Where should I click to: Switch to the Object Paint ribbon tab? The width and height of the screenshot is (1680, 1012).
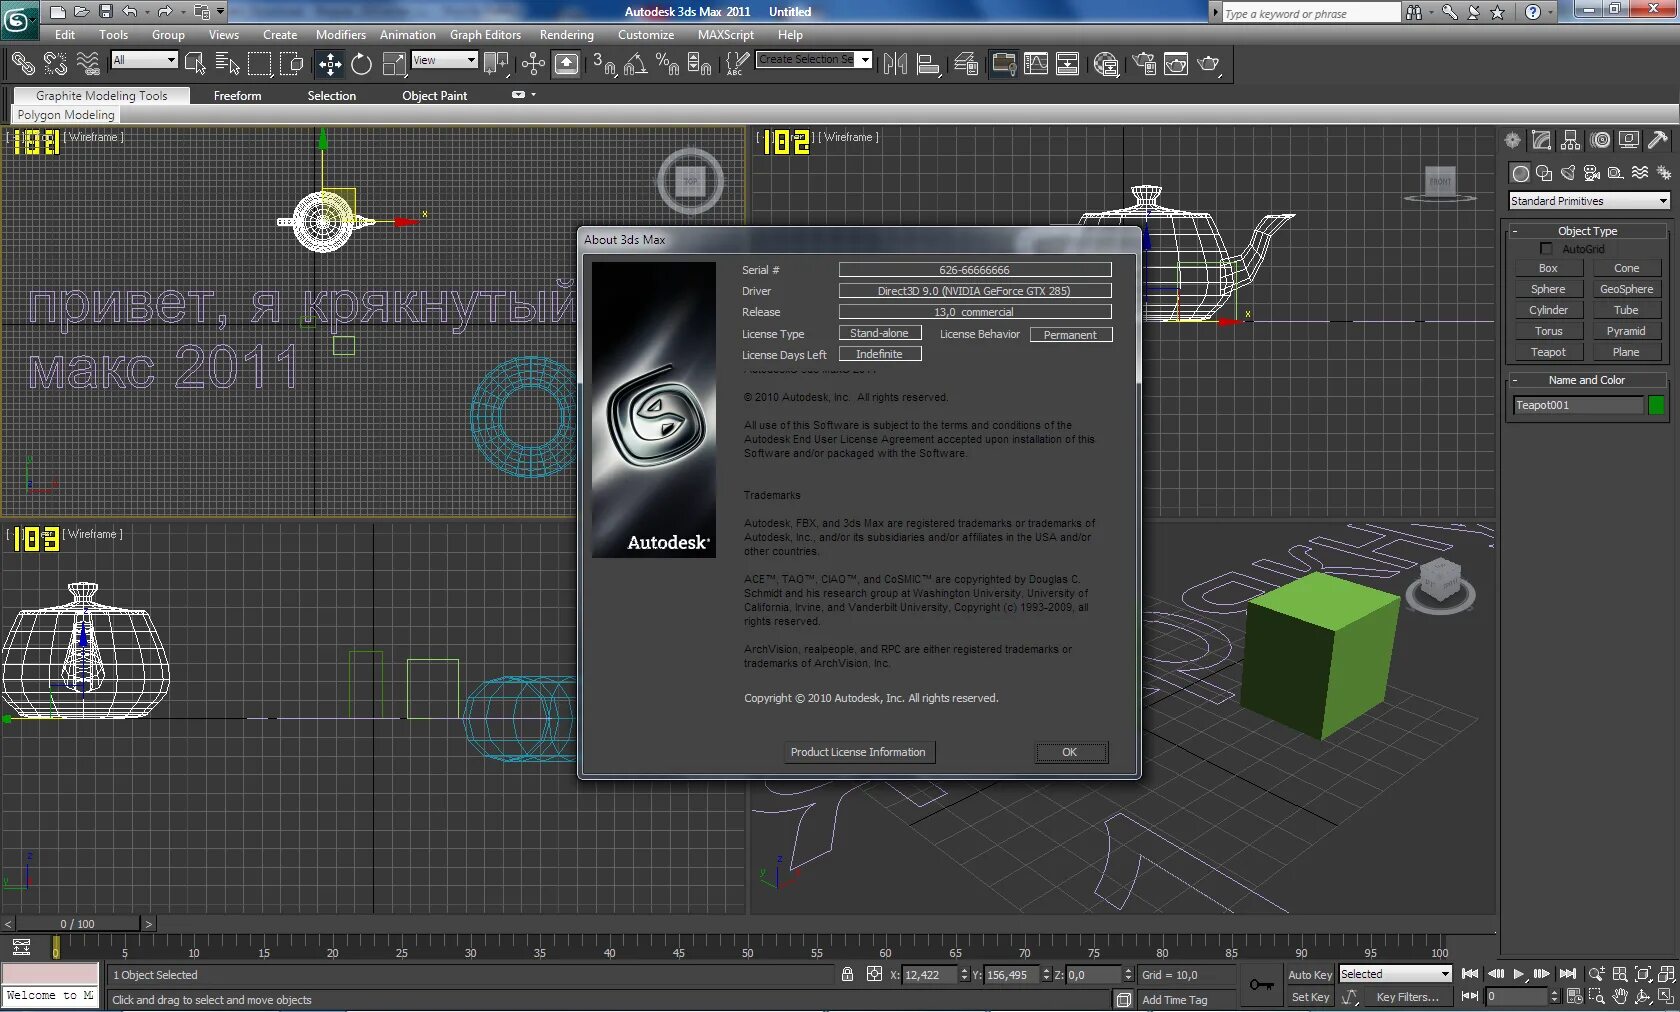pos(435,96)
